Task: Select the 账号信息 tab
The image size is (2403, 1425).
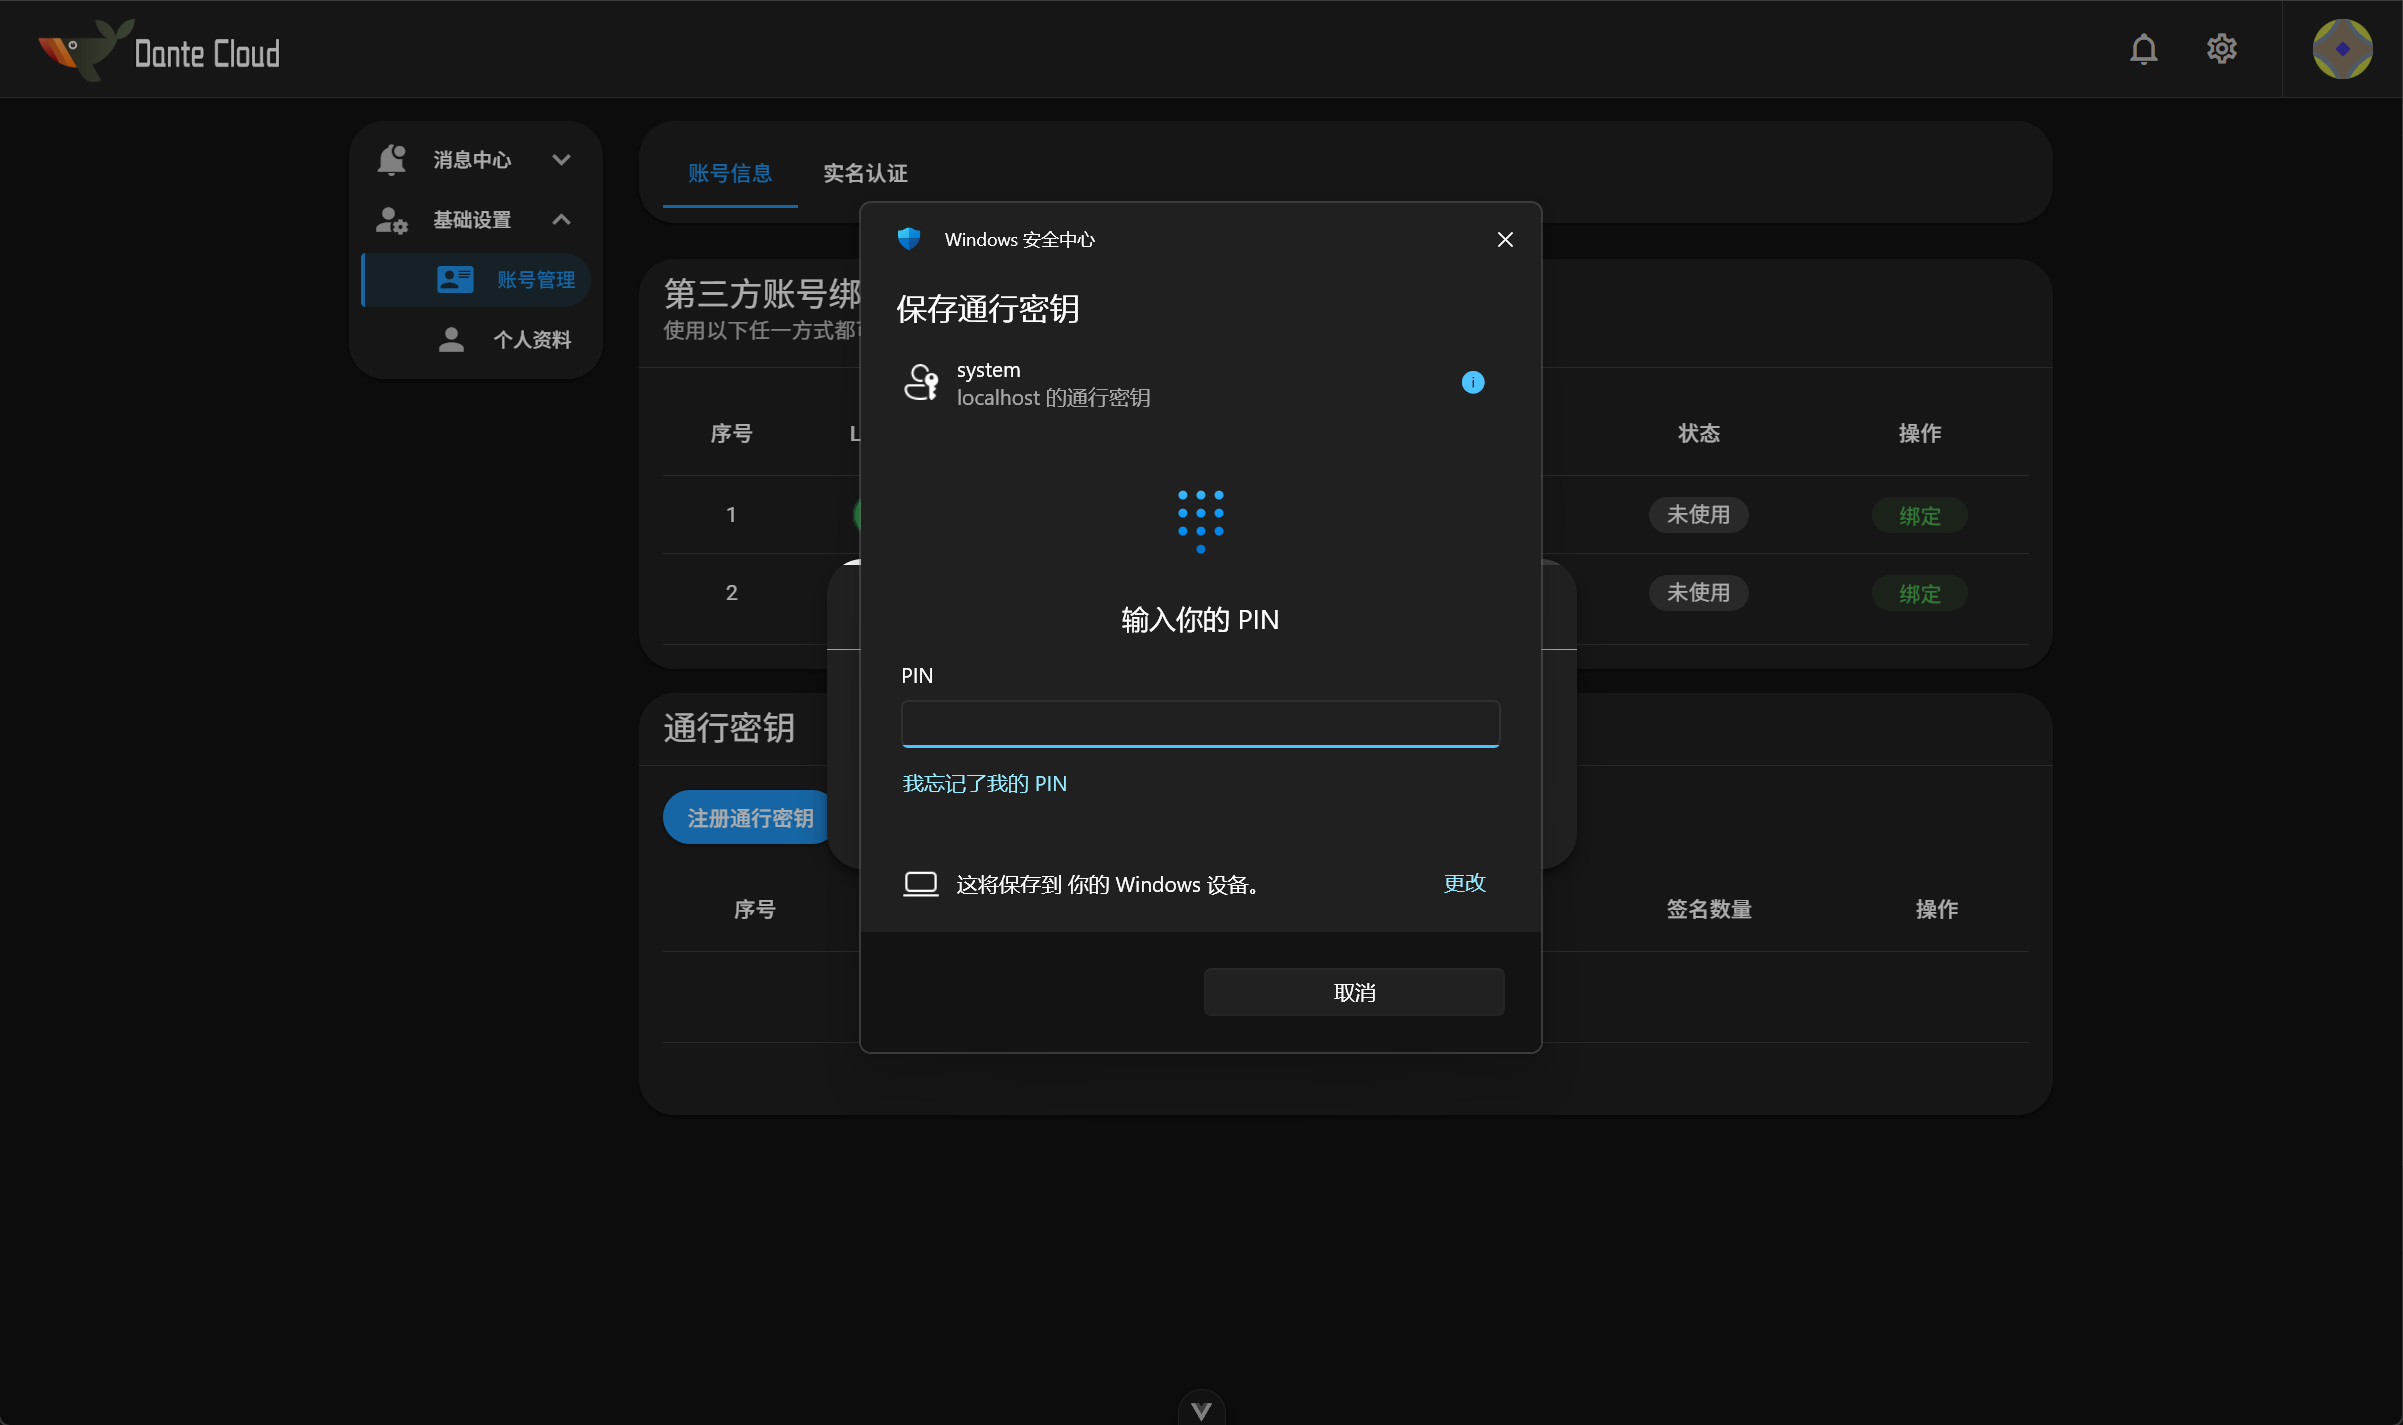Action: tap(729, 172)
